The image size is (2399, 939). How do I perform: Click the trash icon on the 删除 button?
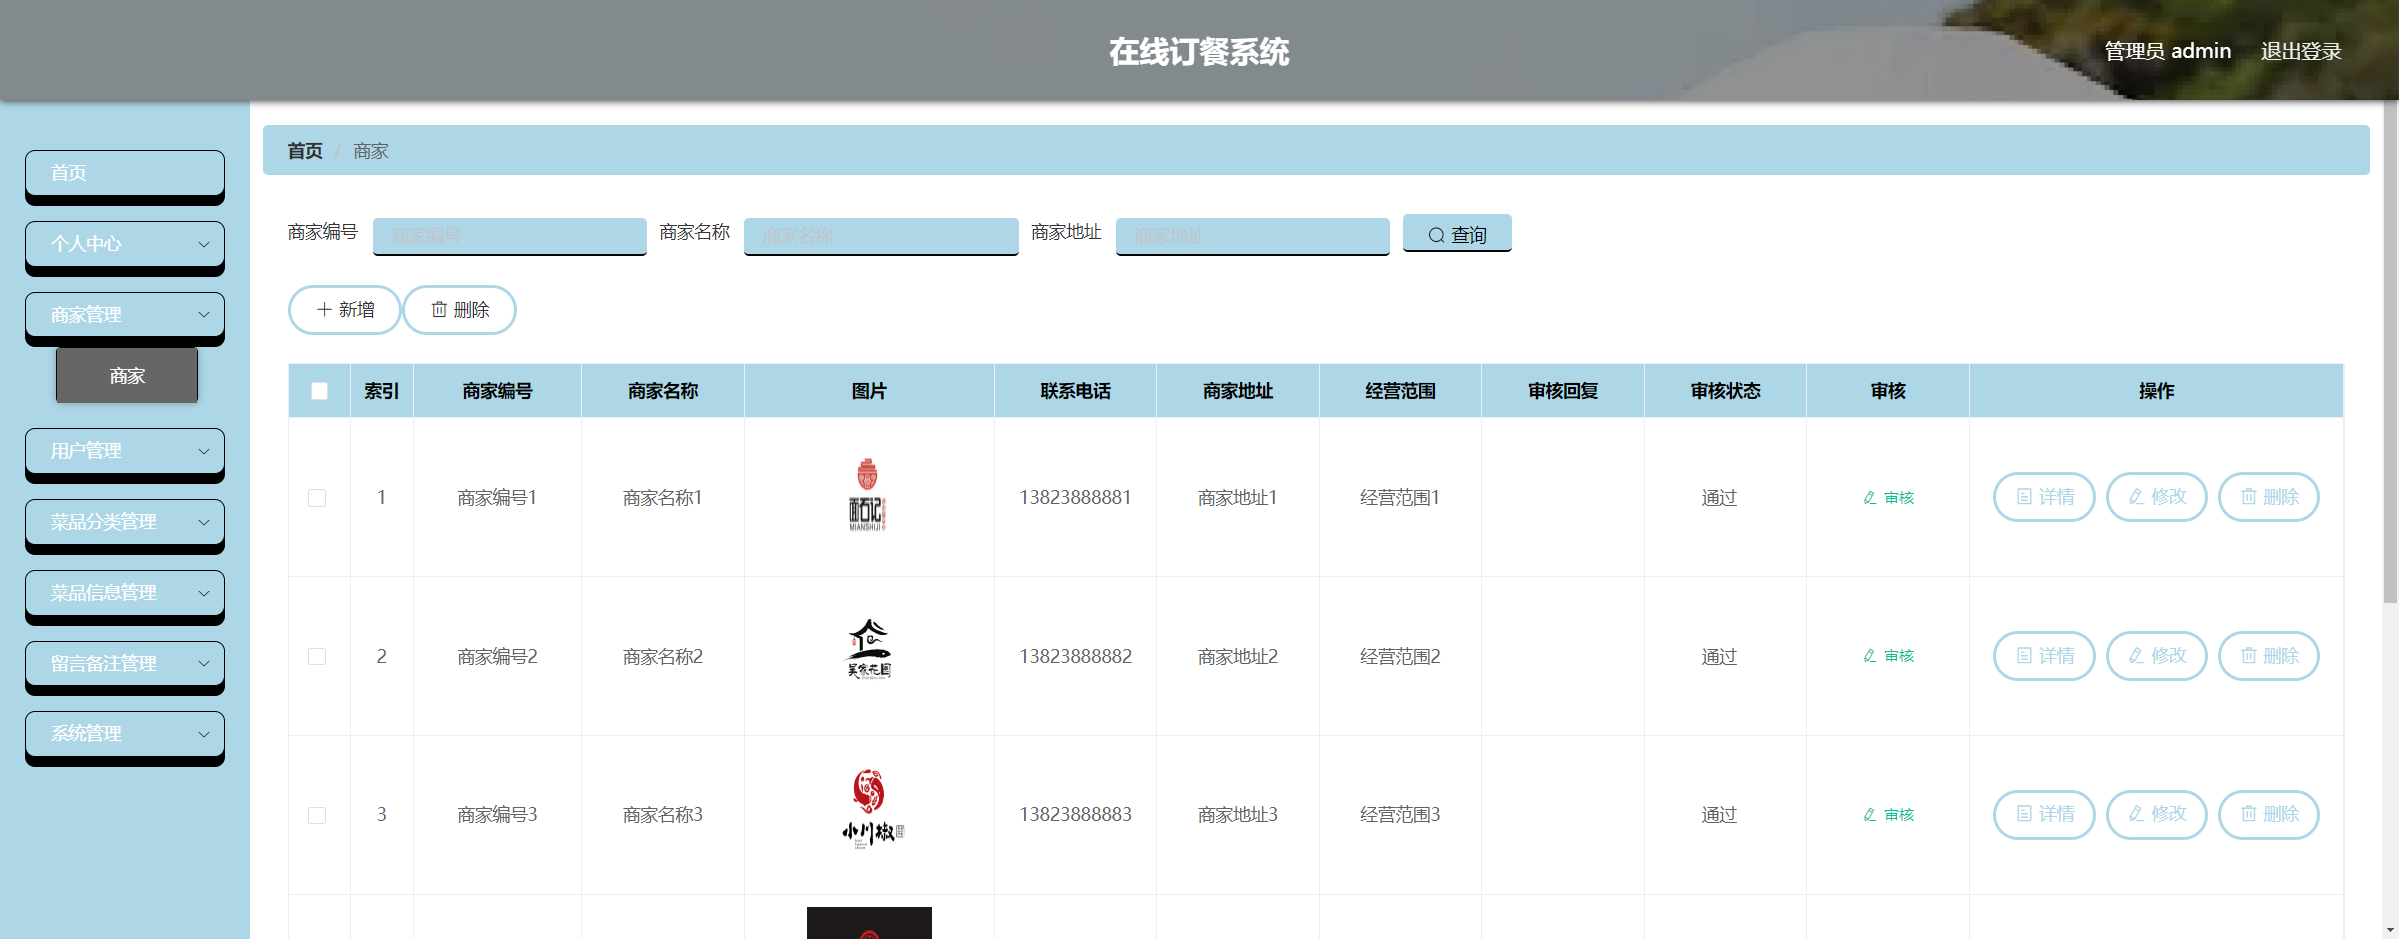coord(437,310)
